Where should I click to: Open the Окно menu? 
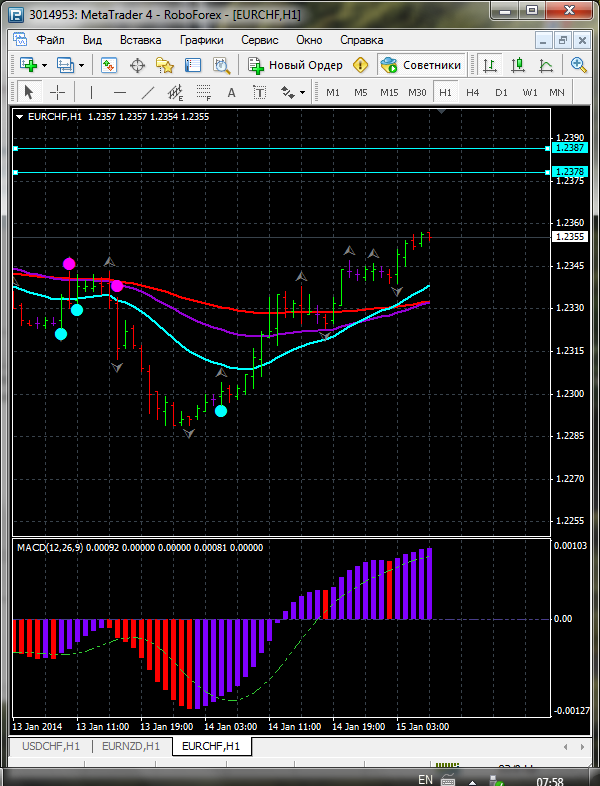309,40
